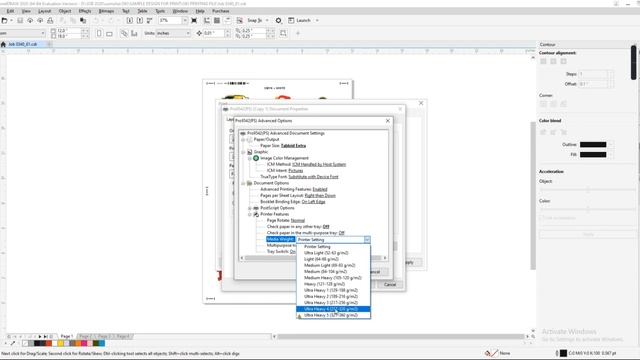The height and width of the screenshot is (360, 640).
Task: Click the Full-screen preview icon
Action: 194,20
